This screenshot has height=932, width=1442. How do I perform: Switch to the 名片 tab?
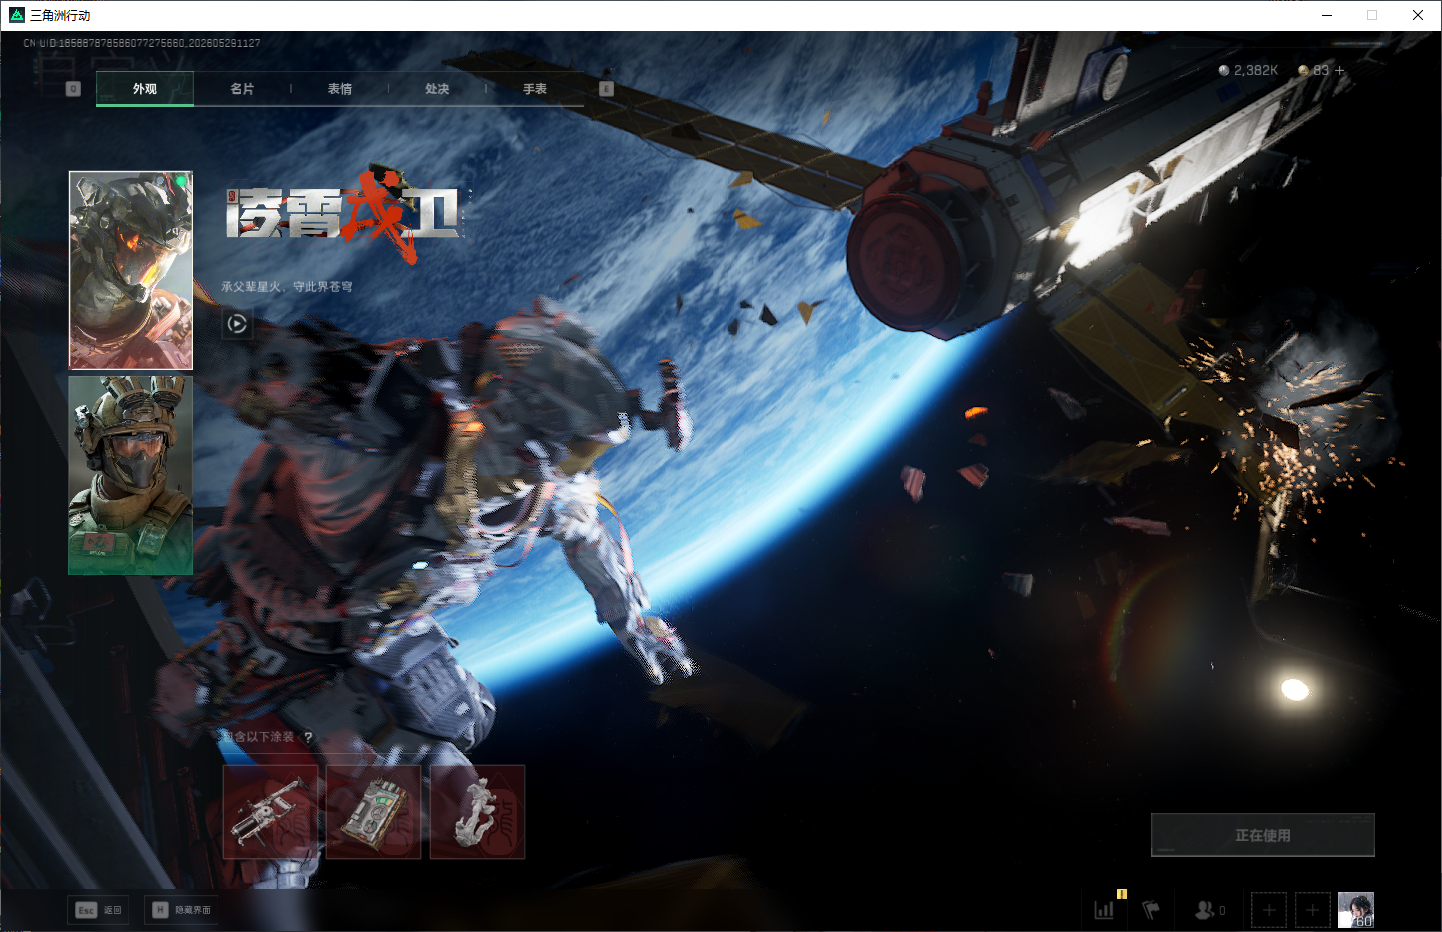click(242, 89)
